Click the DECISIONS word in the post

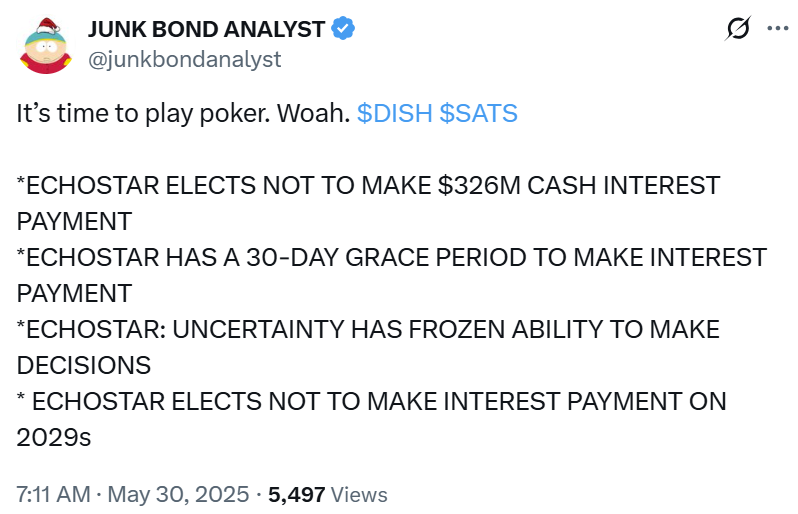84,365
